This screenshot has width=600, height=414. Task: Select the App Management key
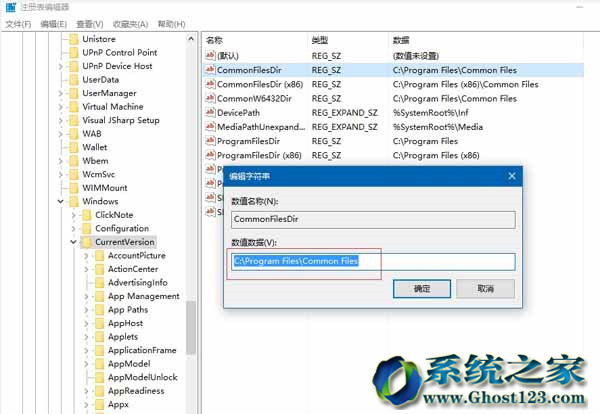(x=143, y=296)
